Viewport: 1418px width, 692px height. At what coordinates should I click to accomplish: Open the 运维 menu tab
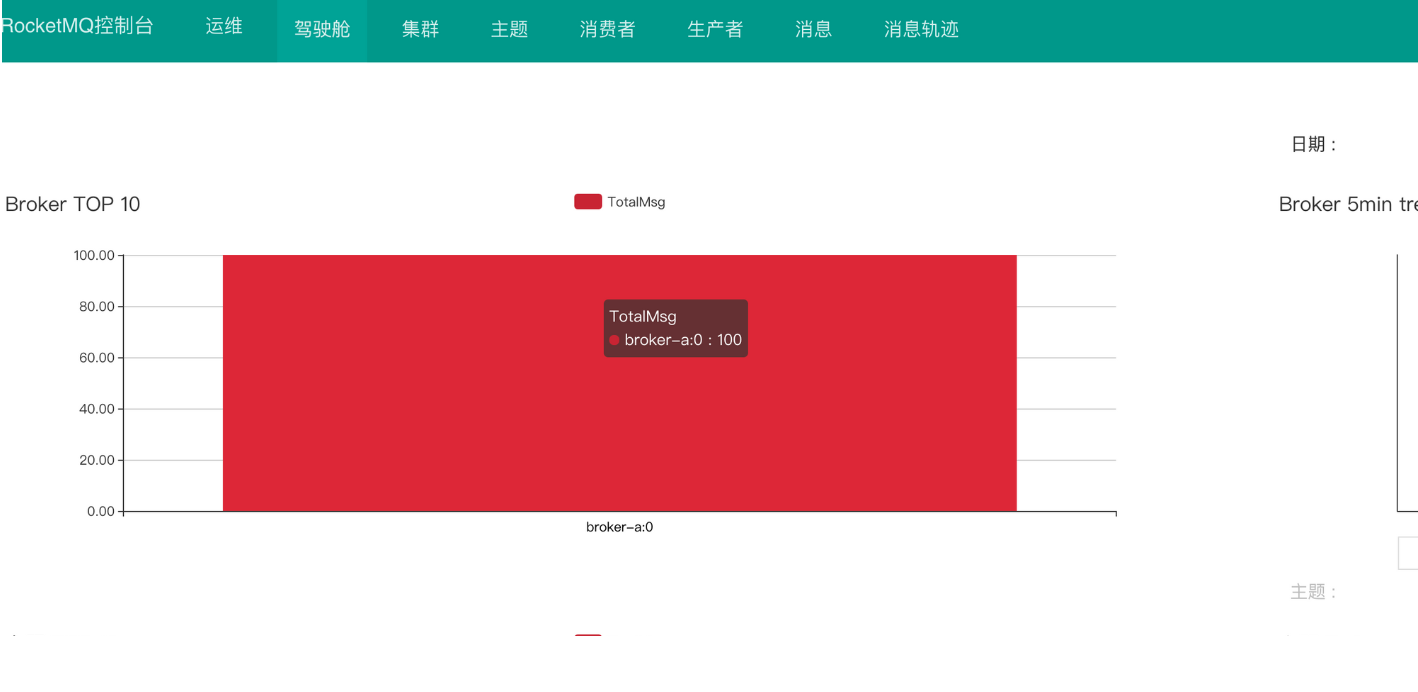pos(224,27)
